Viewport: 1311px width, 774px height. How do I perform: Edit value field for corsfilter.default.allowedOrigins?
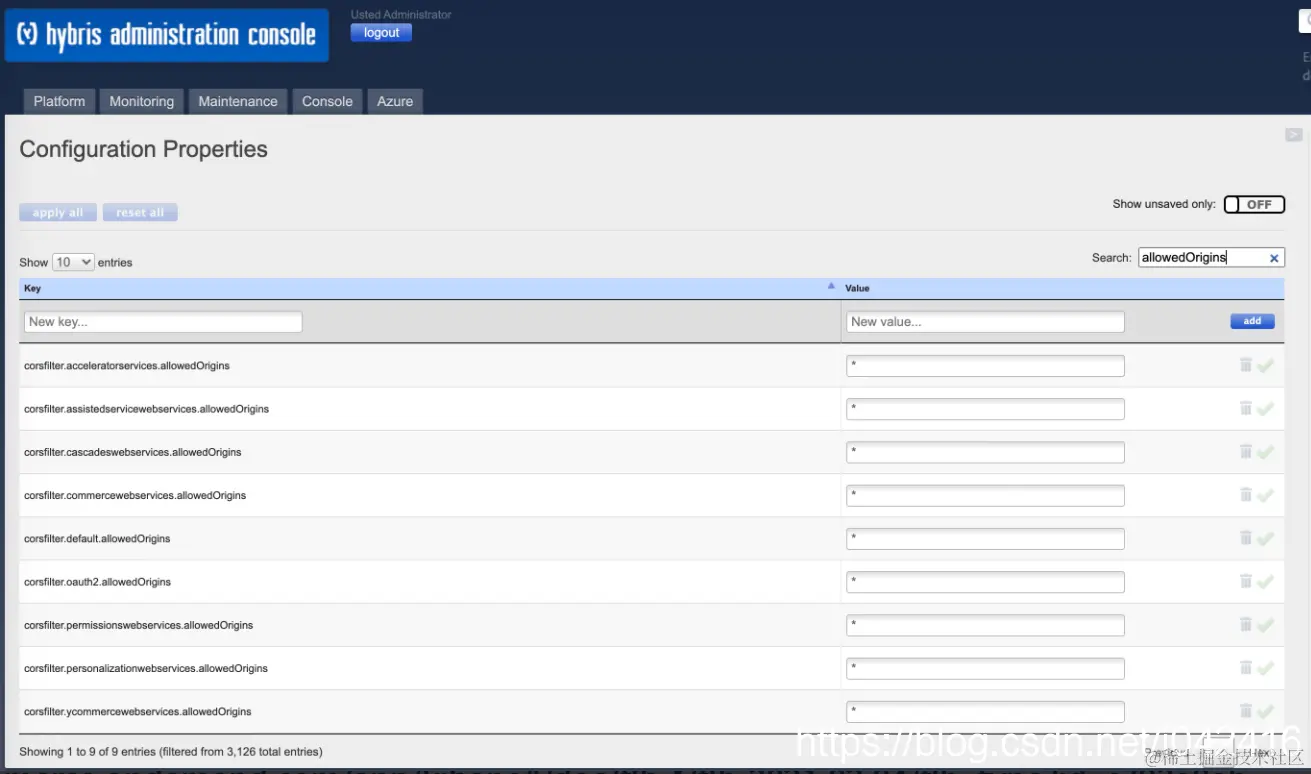[x=985, y=539]
